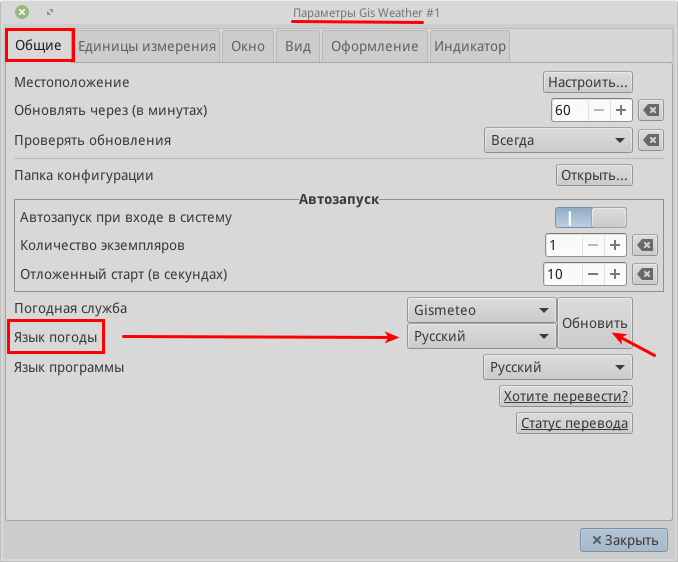
Task: Click the 'Отложенный старт (в секундах)' label
Action: (x=124, y=275)
